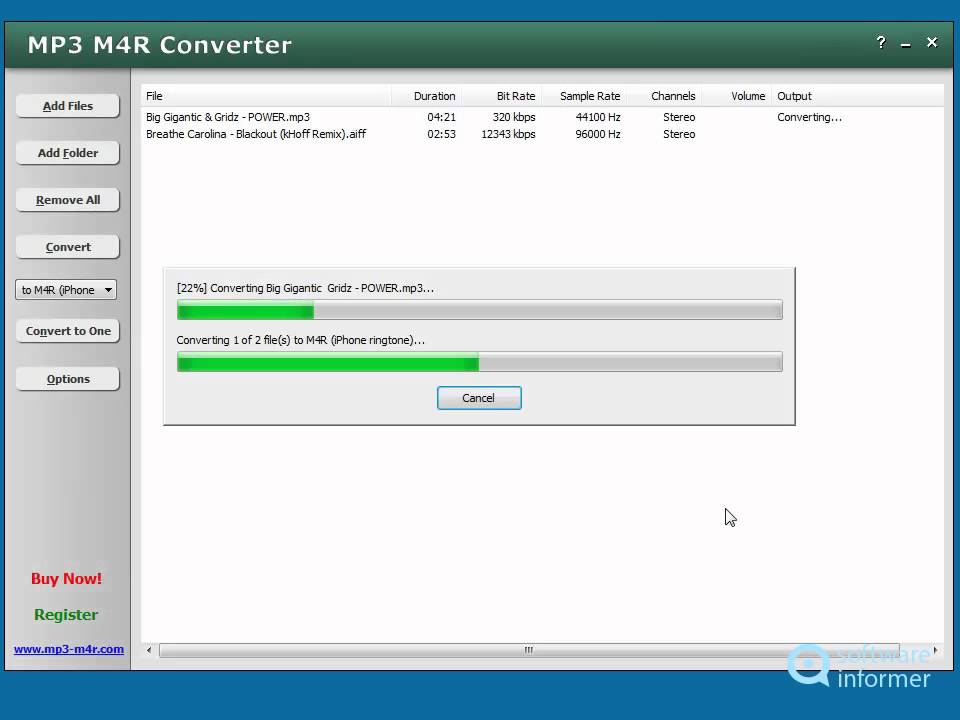Sort by the Duration column header
The image size is (960, 720).
coord(427,96)
